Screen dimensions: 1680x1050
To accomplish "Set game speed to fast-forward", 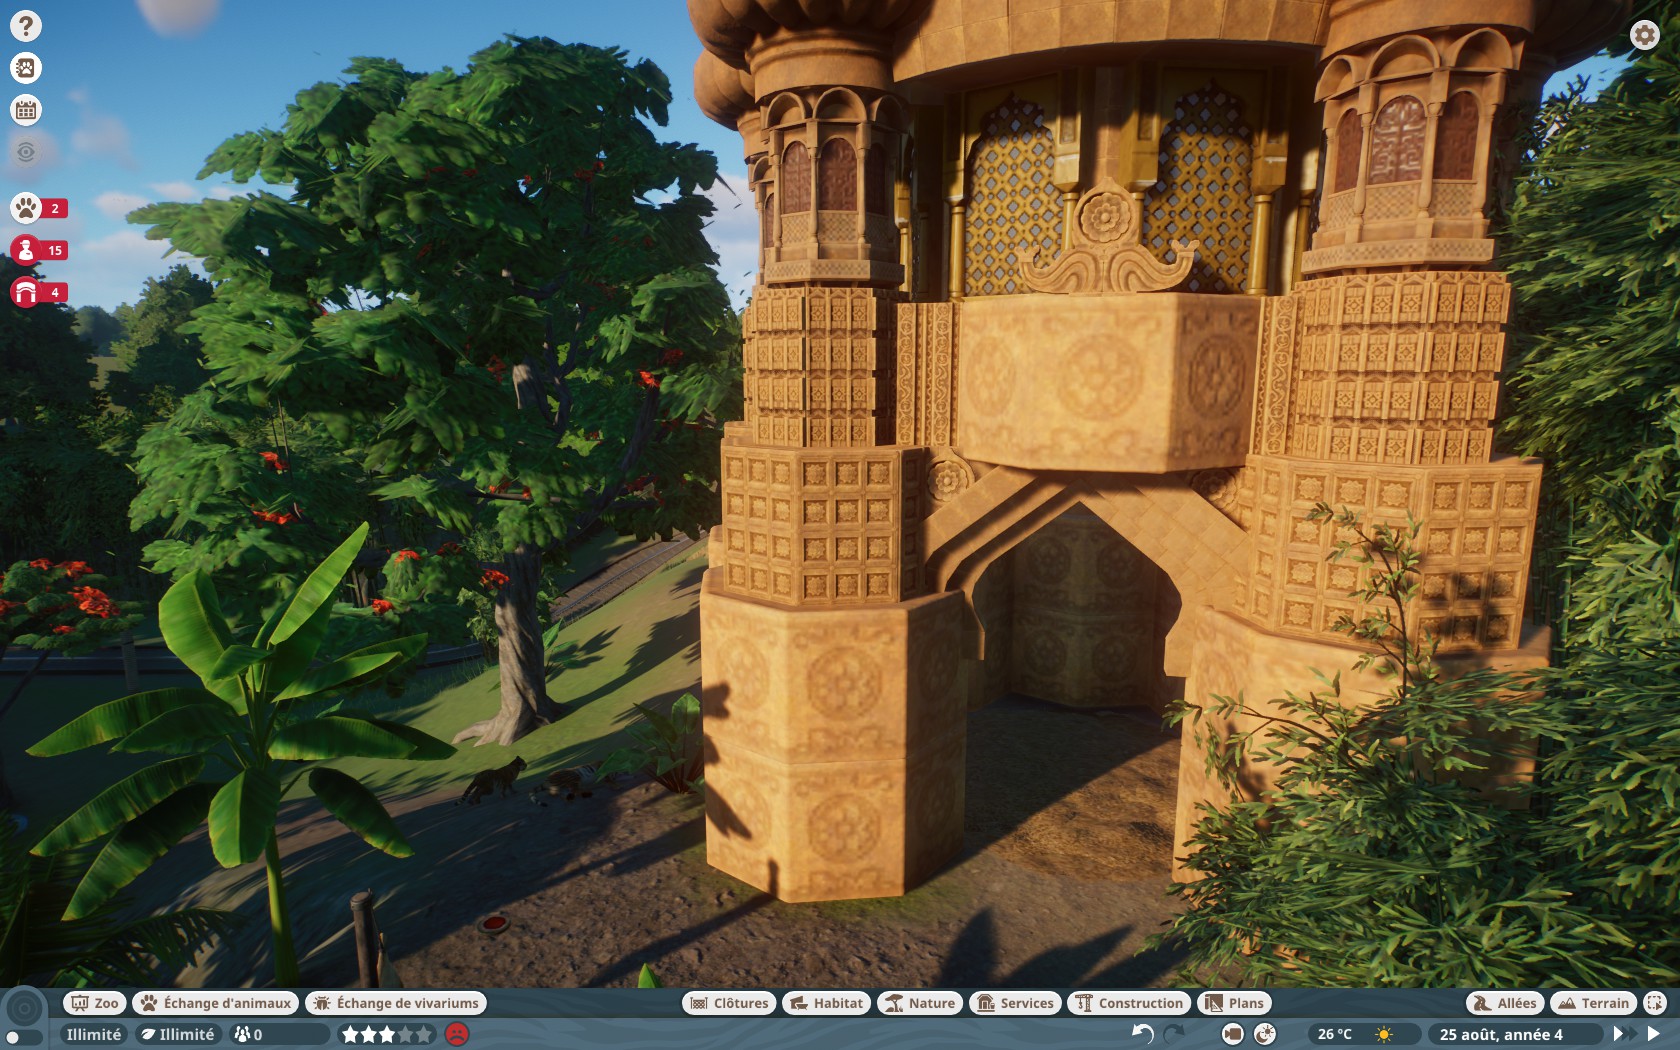I will pos(1623,1034).
